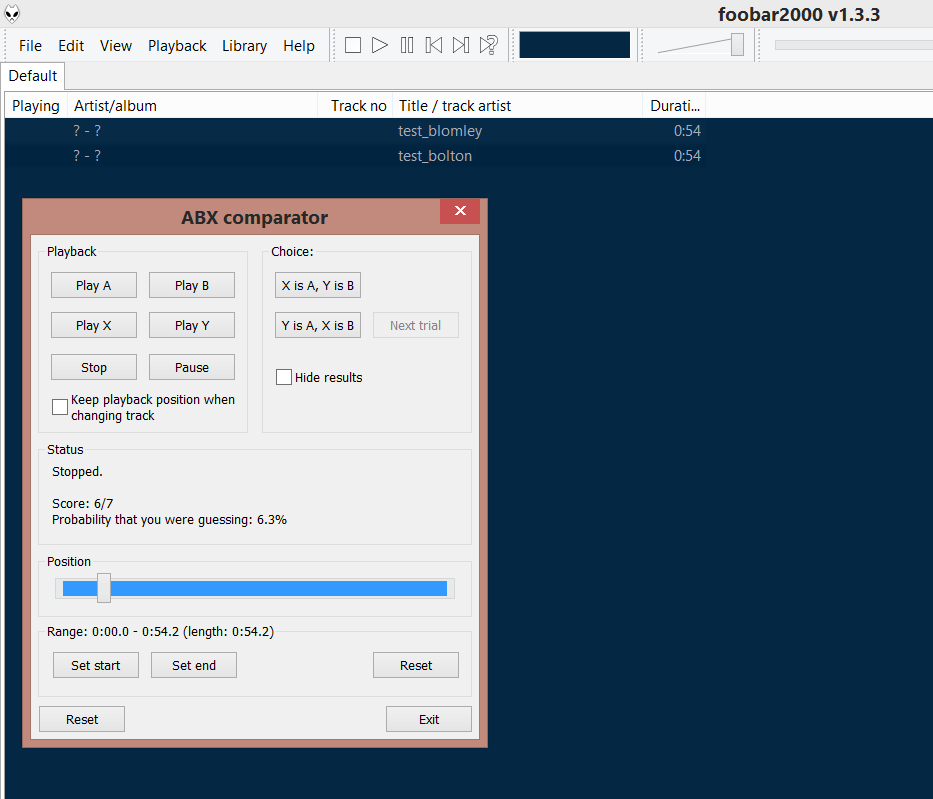Click the Duration column header
The height and width of the screenshot is (799, 933).
(x=674, y=106)
